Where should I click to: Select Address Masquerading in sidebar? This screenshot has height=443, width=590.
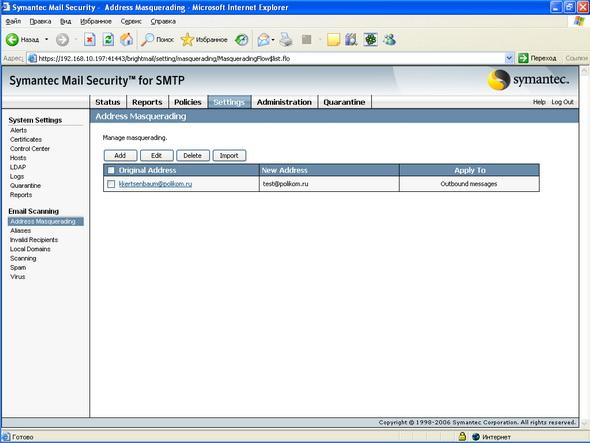[46, 221]
